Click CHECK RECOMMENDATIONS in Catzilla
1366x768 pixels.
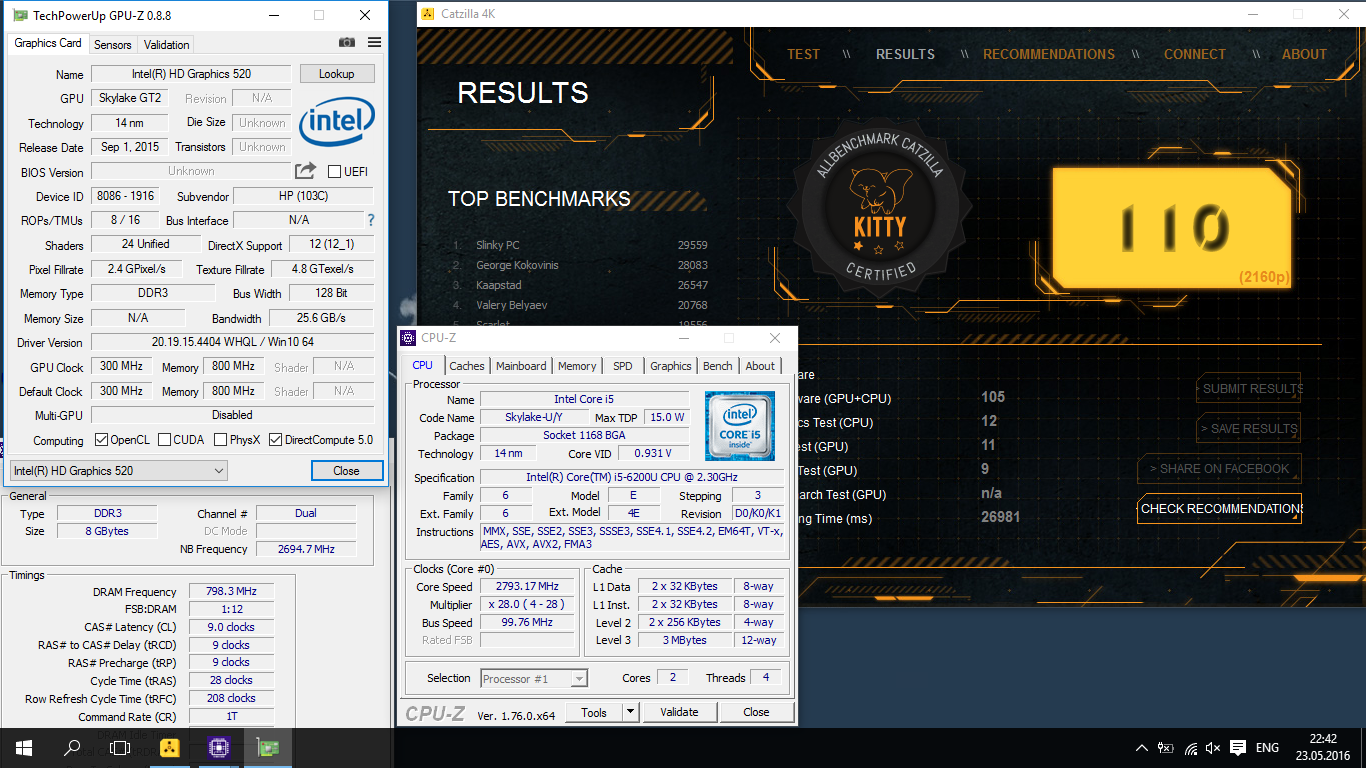[1219, 508]
